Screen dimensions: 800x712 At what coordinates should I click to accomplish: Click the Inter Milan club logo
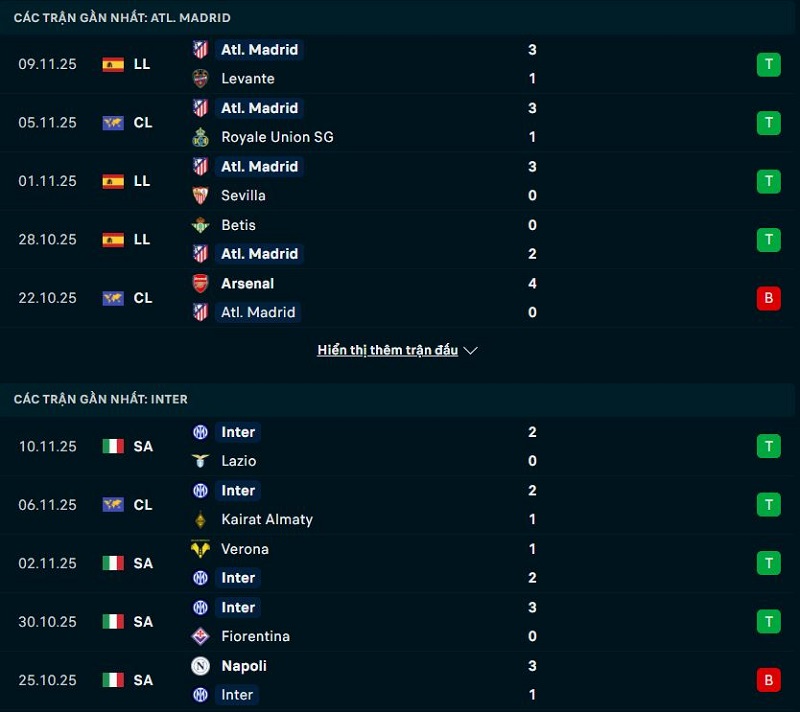[201, 432]
